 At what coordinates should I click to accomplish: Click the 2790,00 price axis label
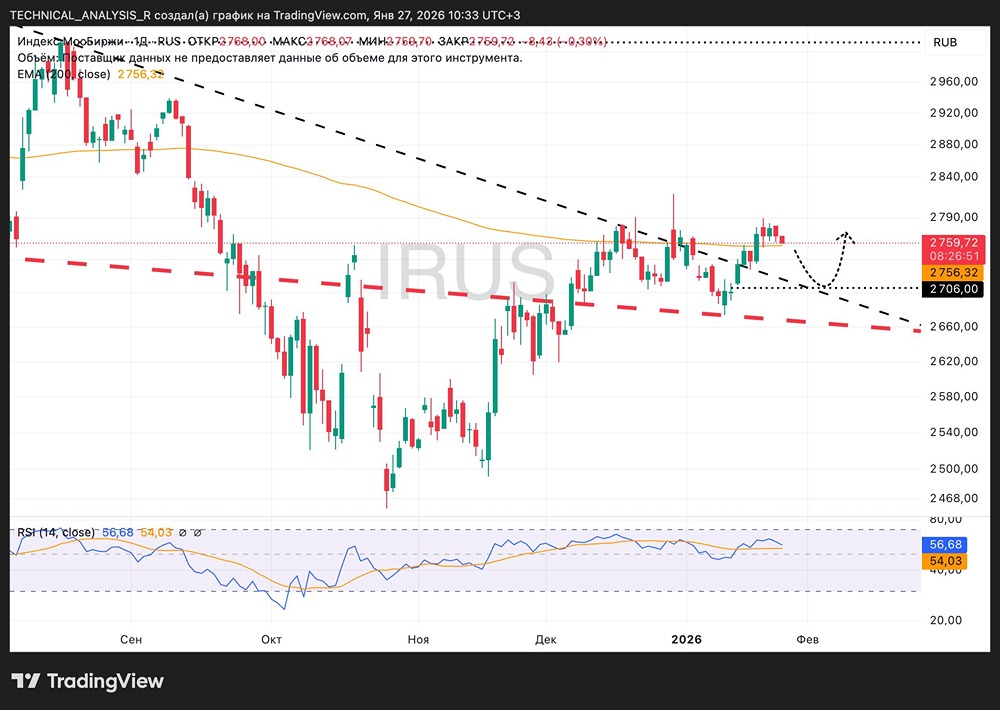click(x=954, y=217)
